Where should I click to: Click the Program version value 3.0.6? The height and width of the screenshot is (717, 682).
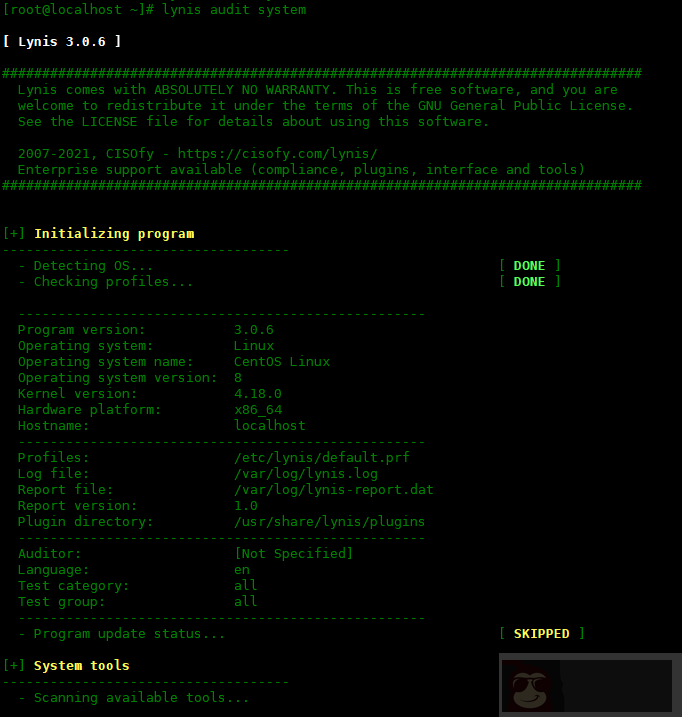click(x=254, y=330)
